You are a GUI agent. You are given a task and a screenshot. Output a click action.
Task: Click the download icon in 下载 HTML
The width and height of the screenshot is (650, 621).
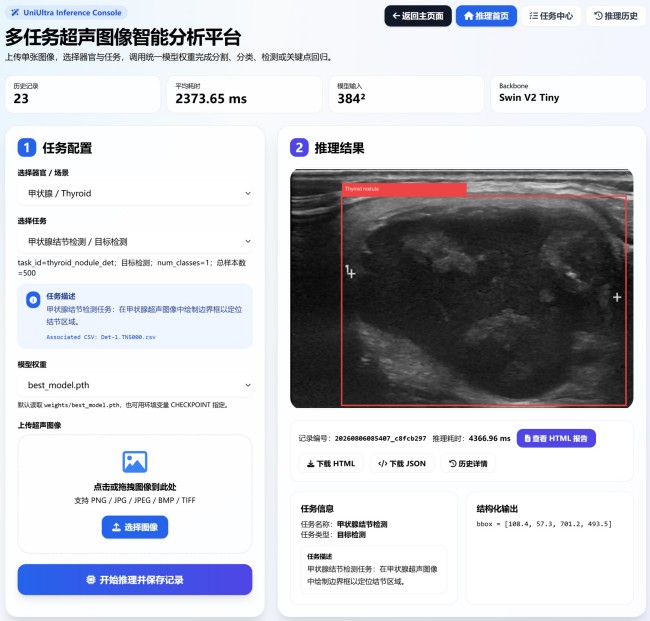coord(310,463)
